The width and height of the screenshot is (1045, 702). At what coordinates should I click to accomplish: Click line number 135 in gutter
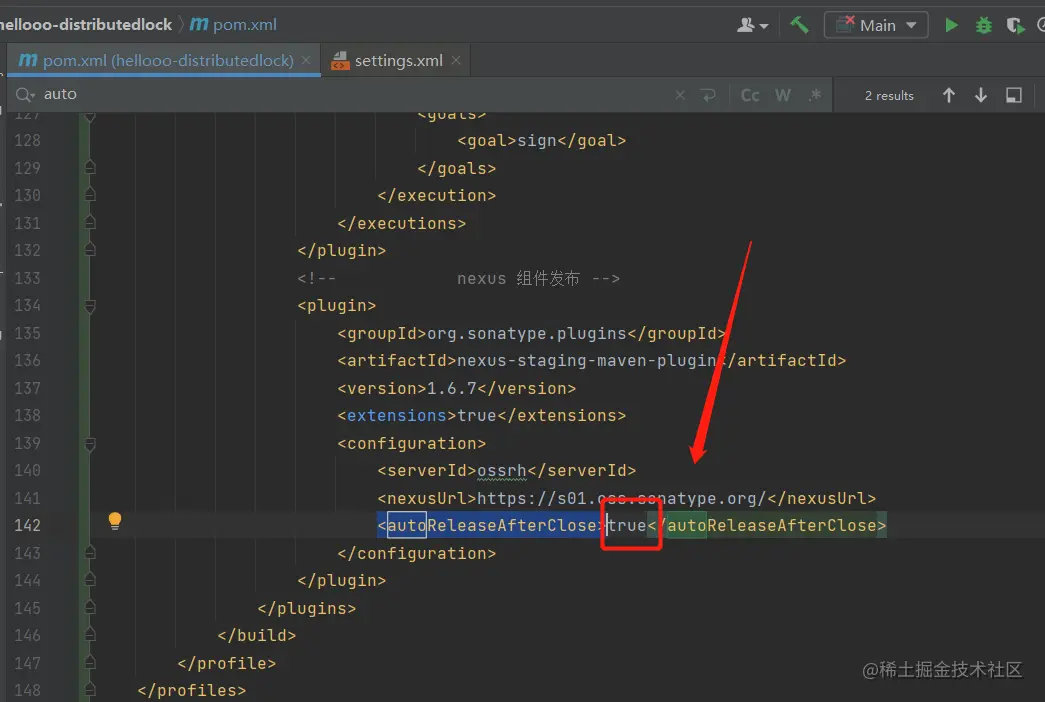tap(27, 333)
